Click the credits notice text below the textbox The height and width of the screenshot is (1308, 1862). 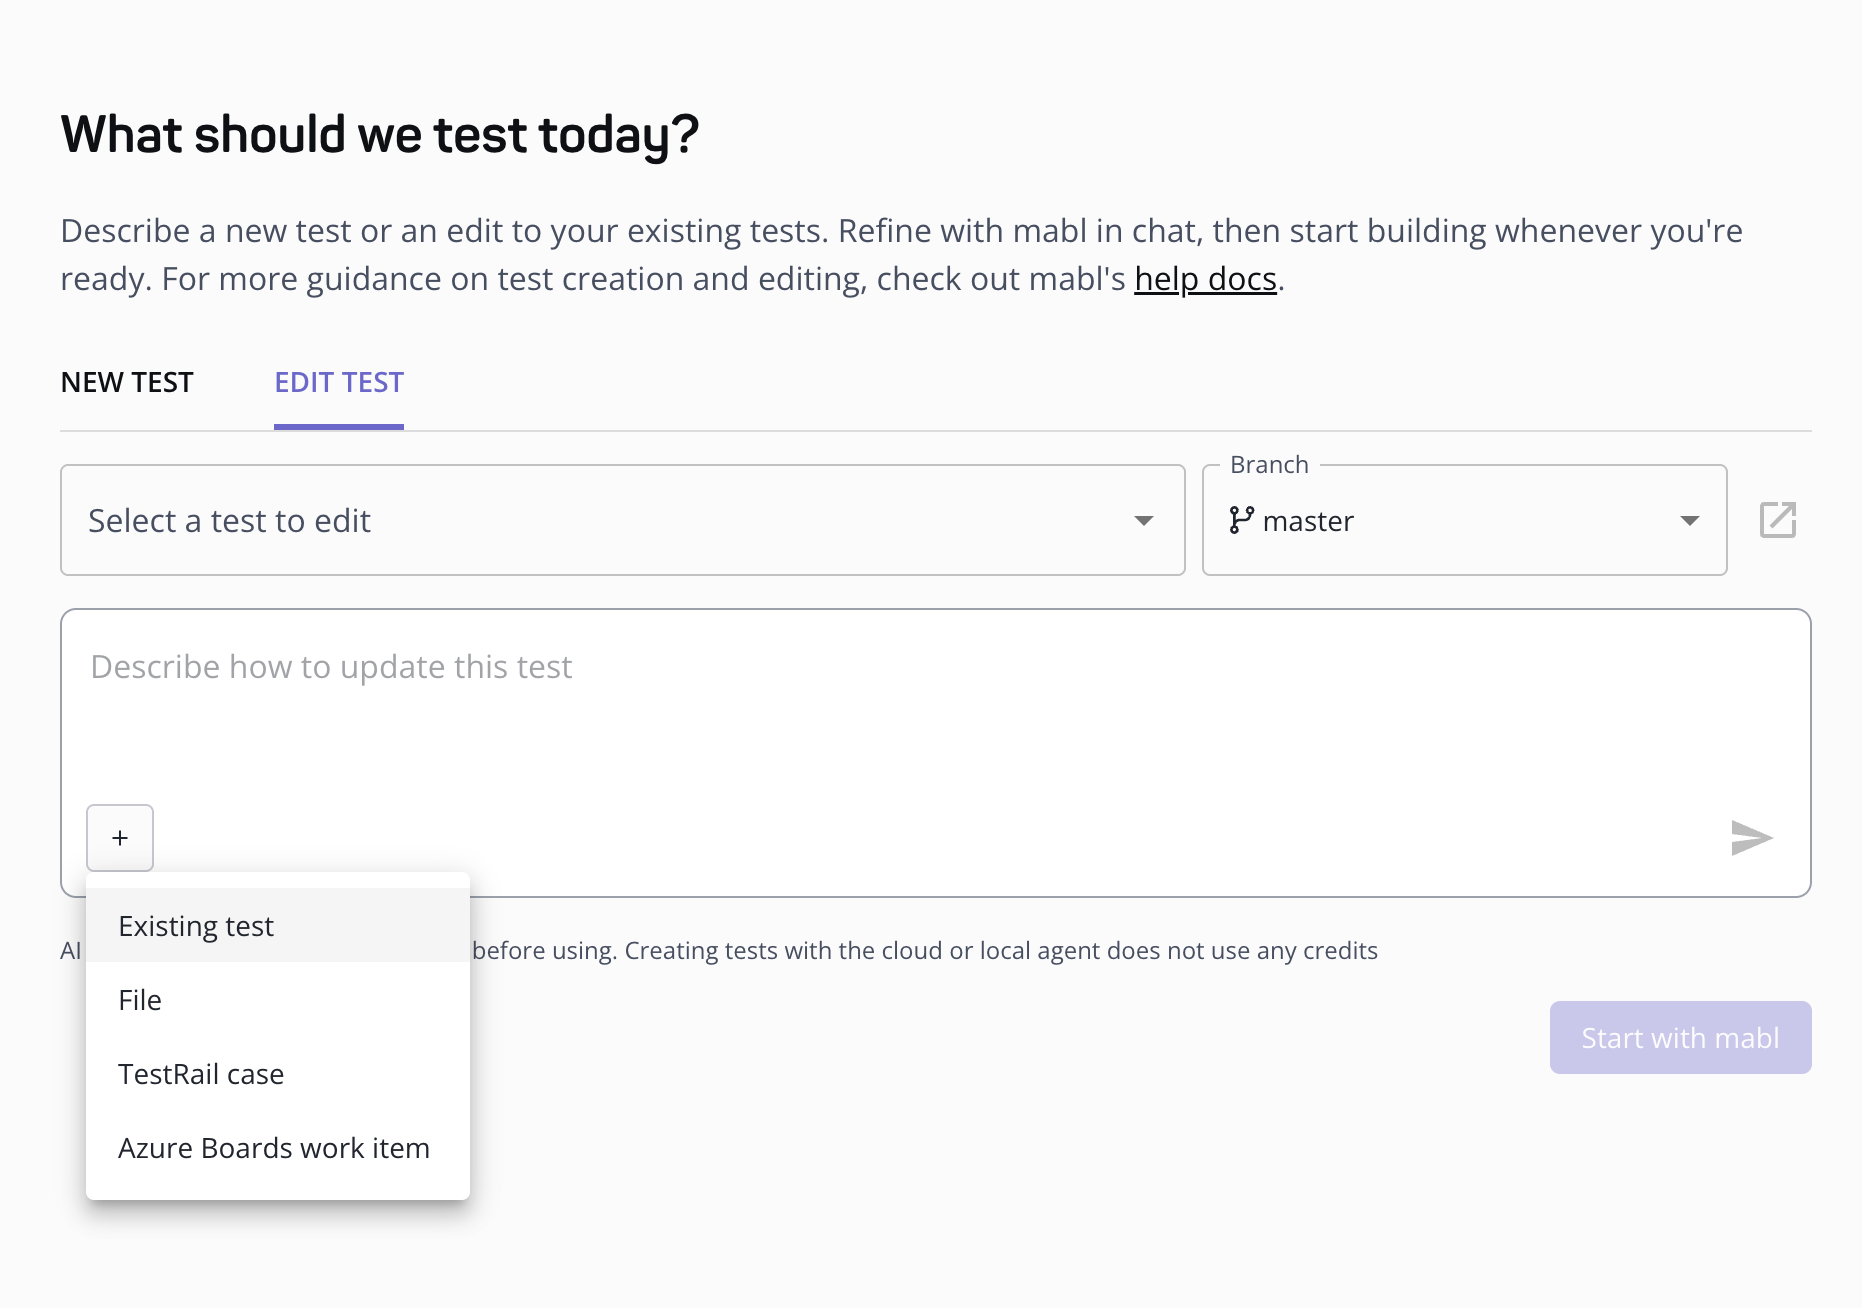click(925, 951)
